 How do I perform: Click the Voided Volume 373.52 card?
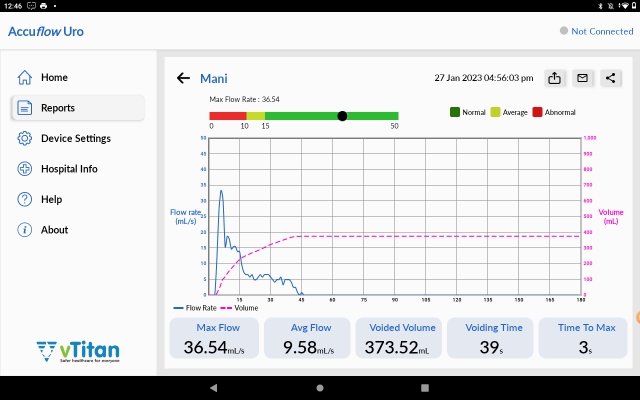tap(399, 338)
